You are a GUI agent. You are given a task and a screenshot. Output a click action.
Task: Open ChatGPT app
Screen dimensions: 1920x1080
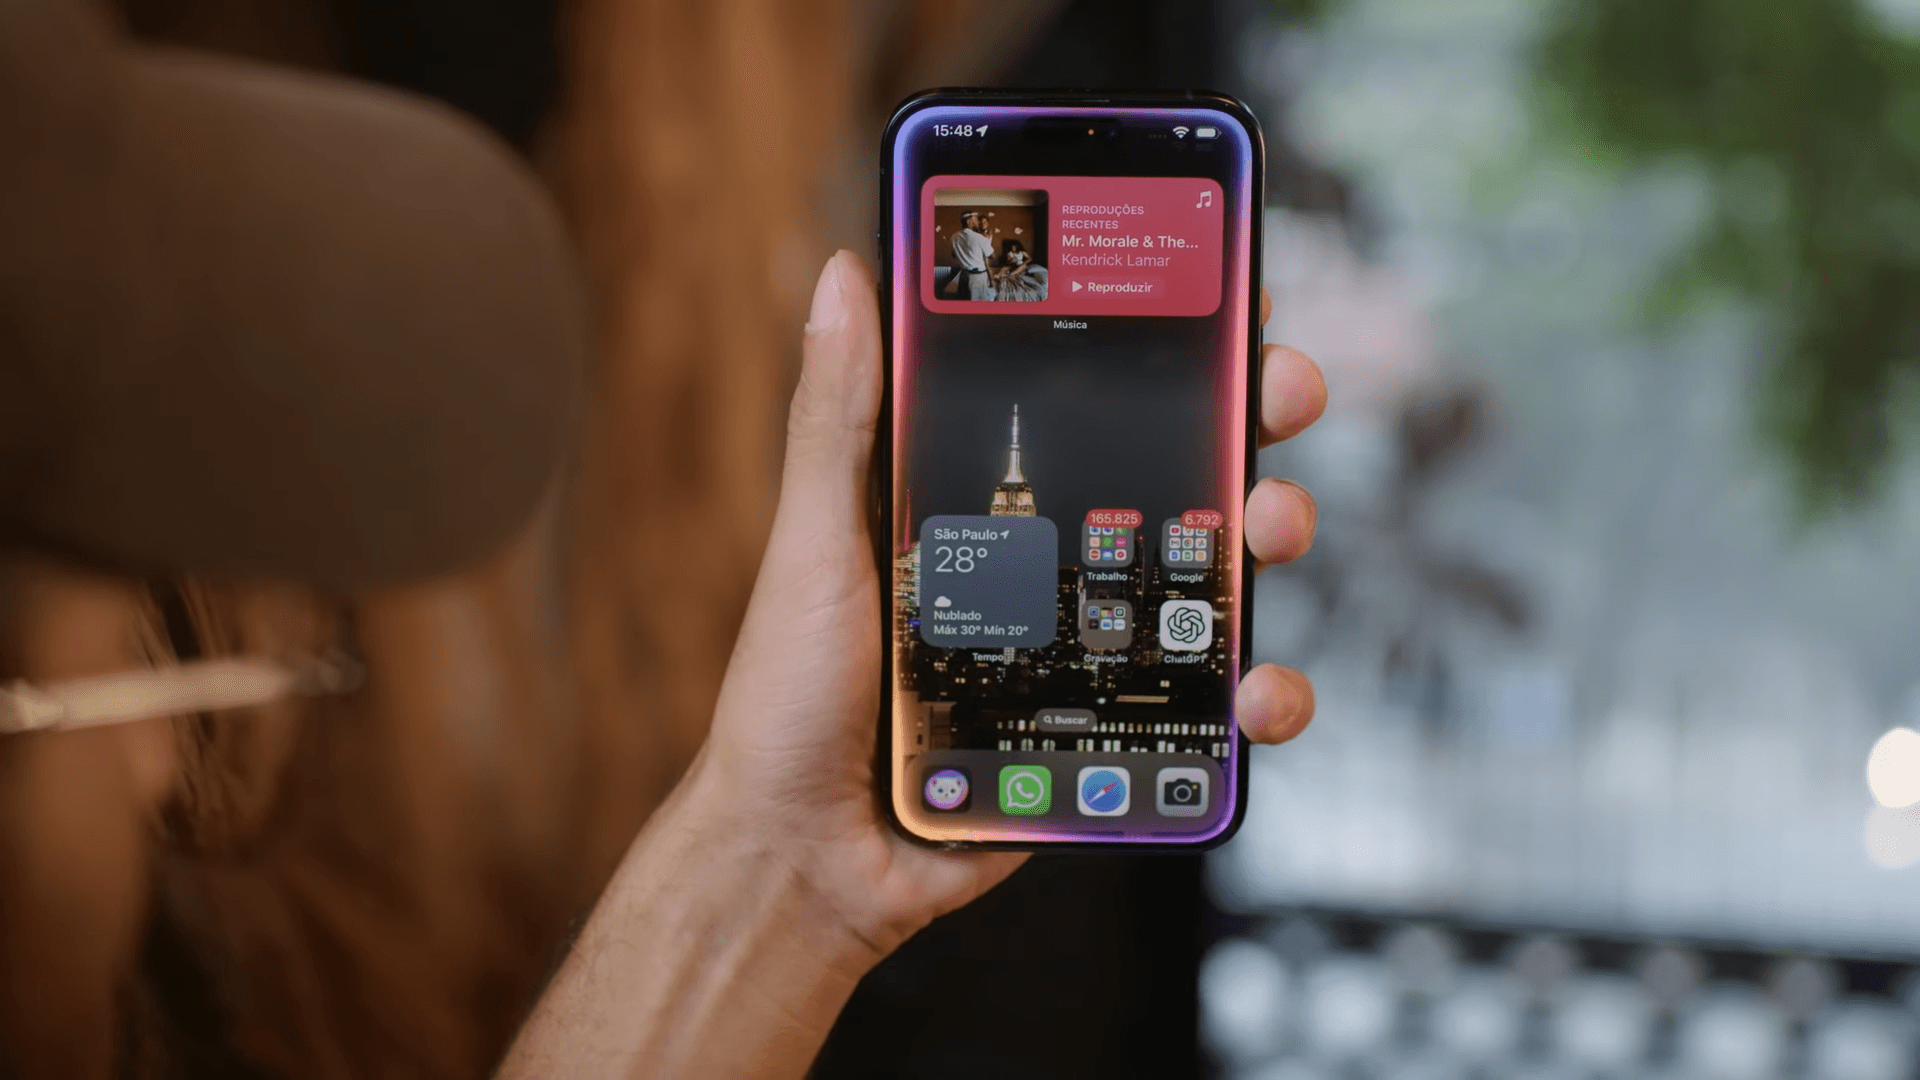pos(1184,625)
